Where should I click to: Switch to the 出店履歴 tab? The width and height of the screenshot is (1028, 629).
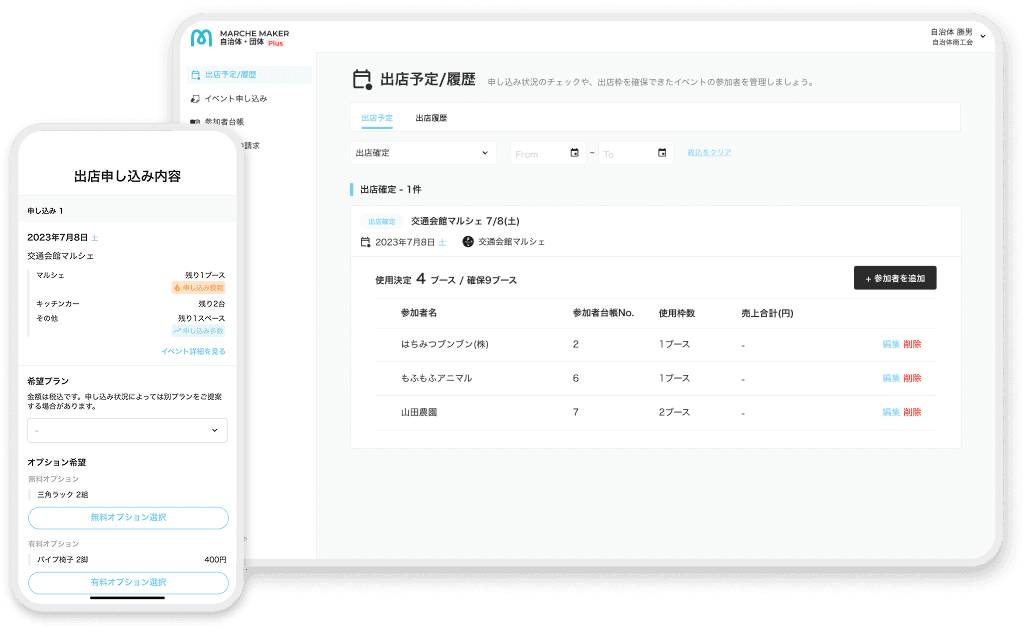[x=431, y=118]
